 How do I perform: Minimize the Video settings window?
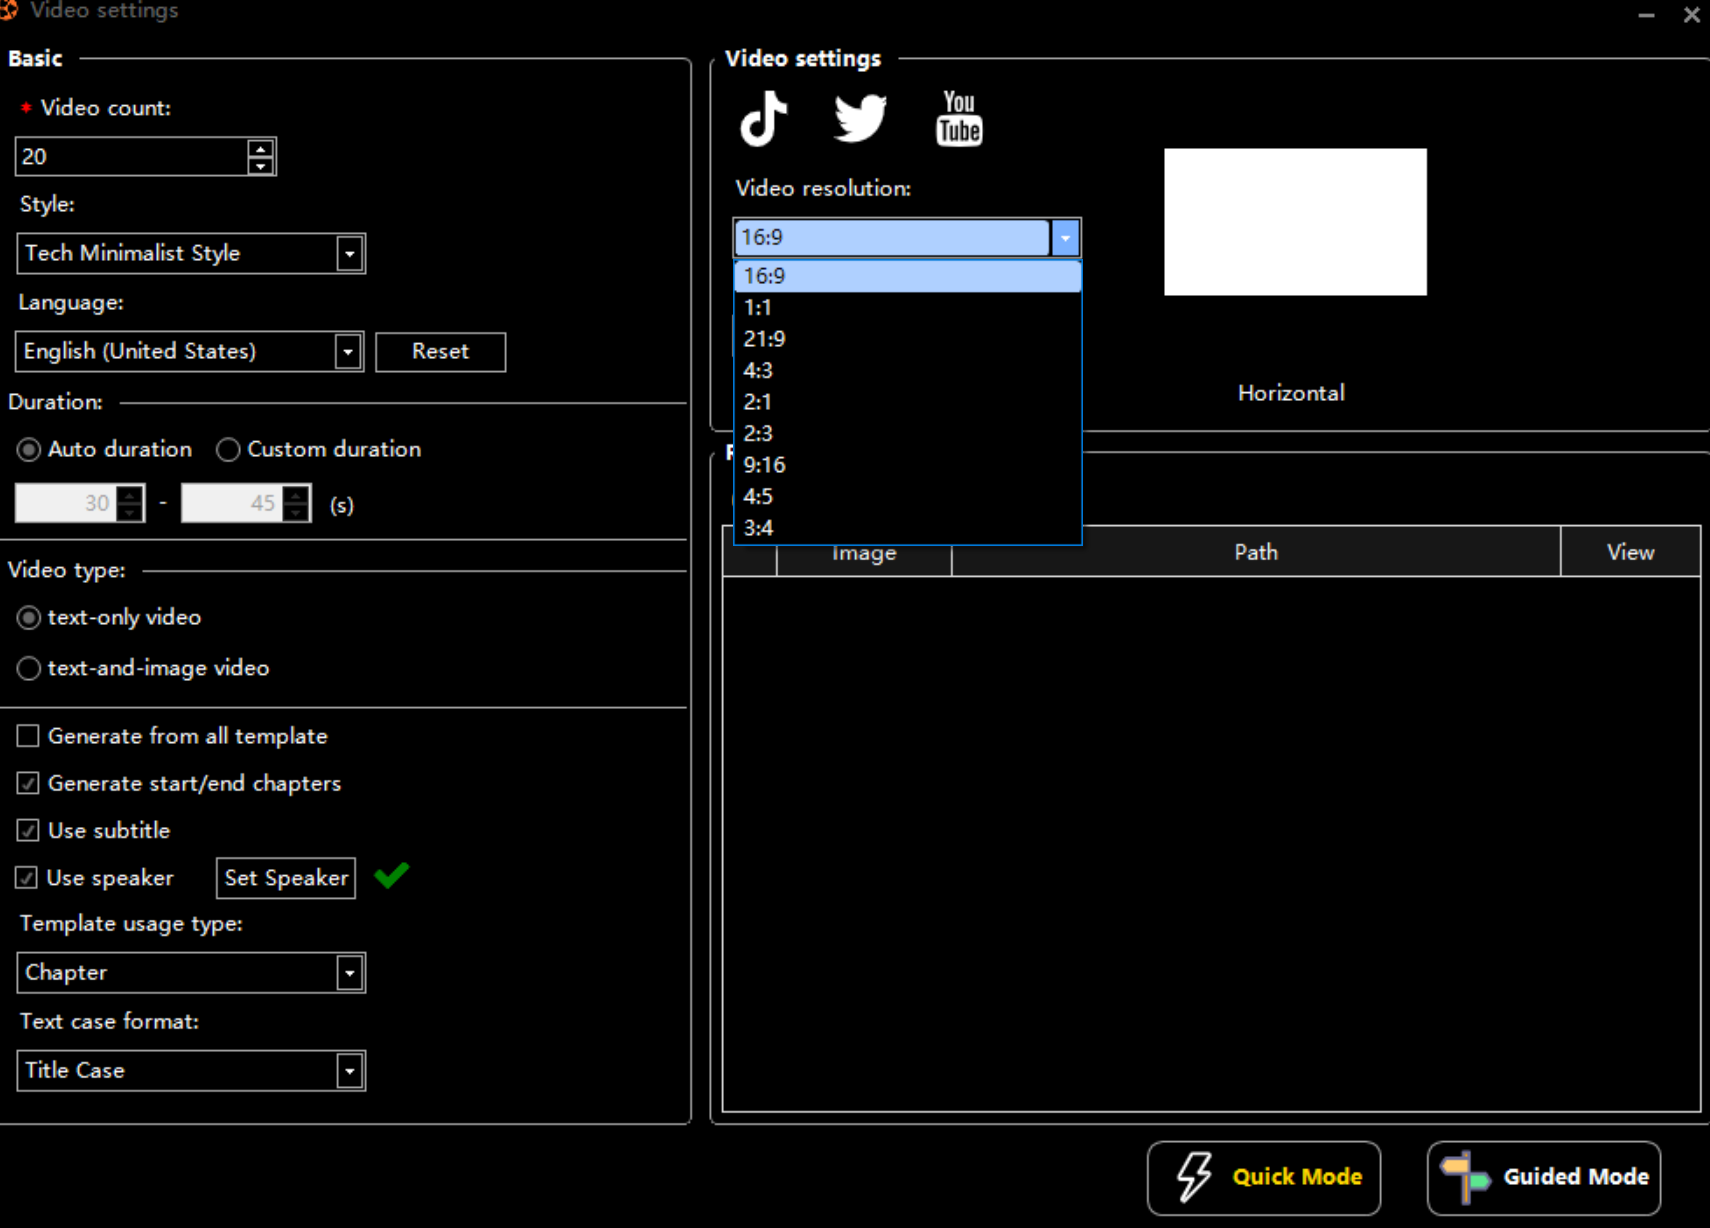(x=1646, y=15)
